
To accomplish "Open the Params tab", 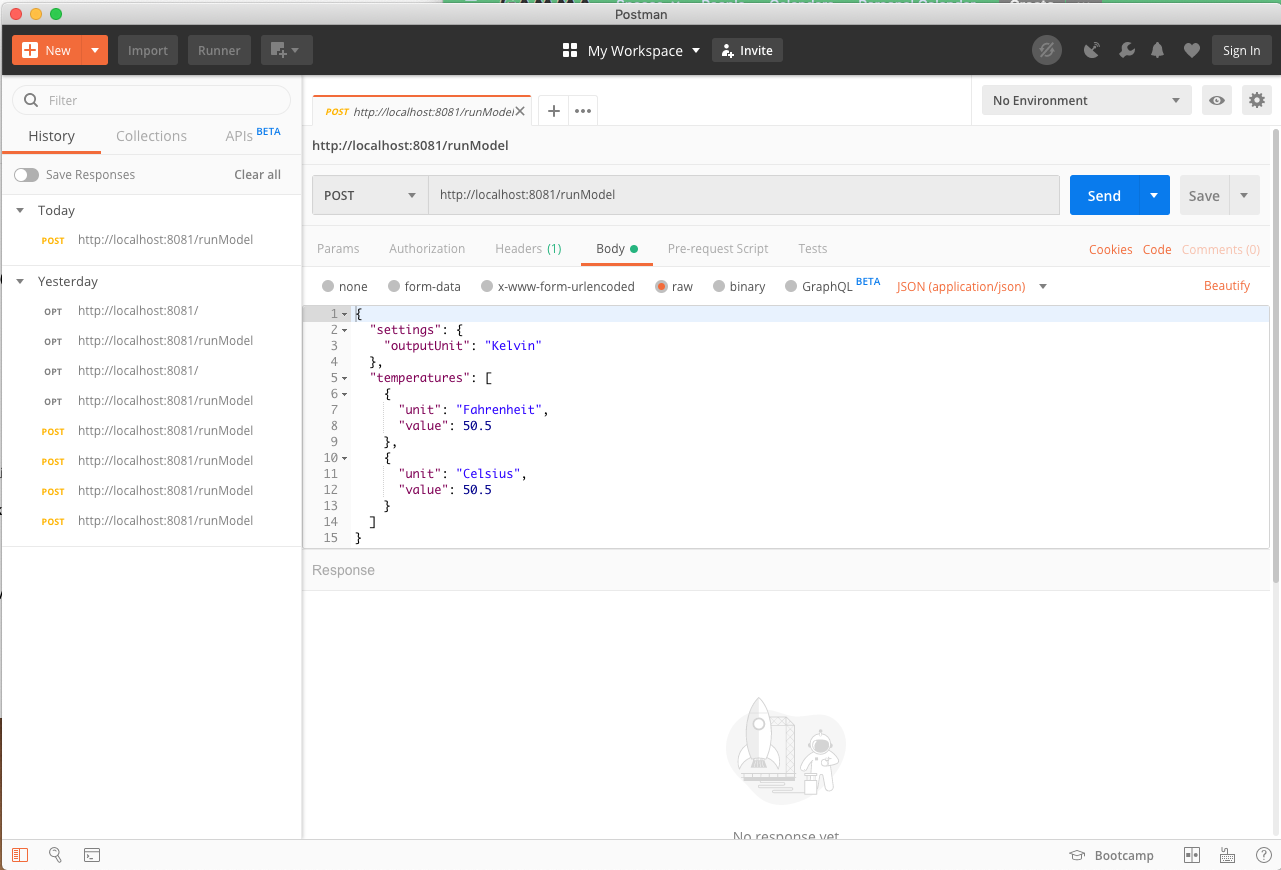I will click(x=338, y=249).
